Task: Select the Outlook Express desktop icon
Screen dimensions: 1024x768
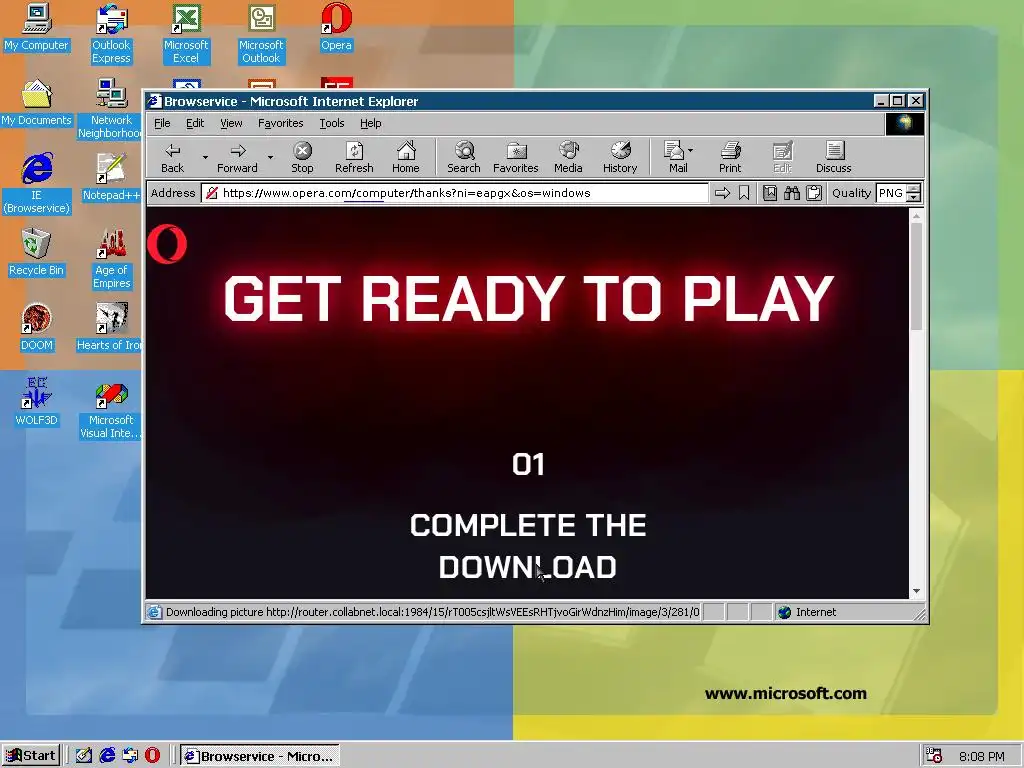Action: [x=111, y=33]
